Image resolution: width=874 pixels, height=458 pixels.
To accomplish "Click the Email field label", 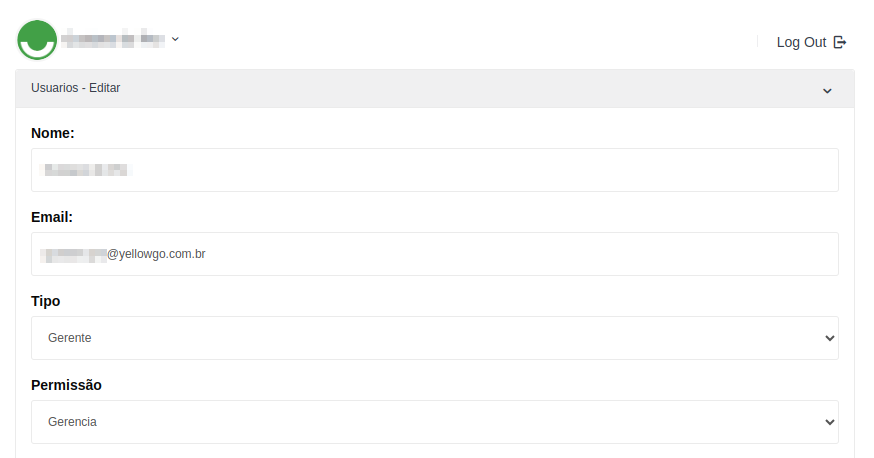I will (x=52, y=217).
